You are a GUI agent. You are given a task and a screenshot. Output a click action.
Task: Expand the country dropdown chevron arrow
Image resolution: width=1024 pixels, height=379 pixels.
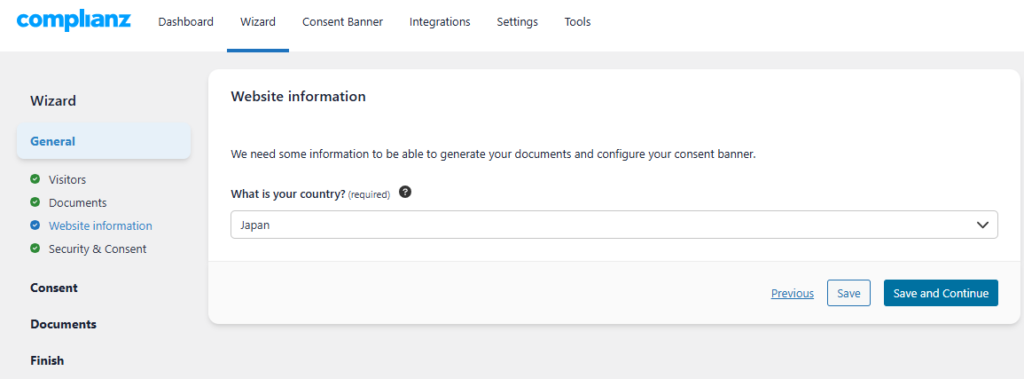pyautogui.click(x=982, y=225)
